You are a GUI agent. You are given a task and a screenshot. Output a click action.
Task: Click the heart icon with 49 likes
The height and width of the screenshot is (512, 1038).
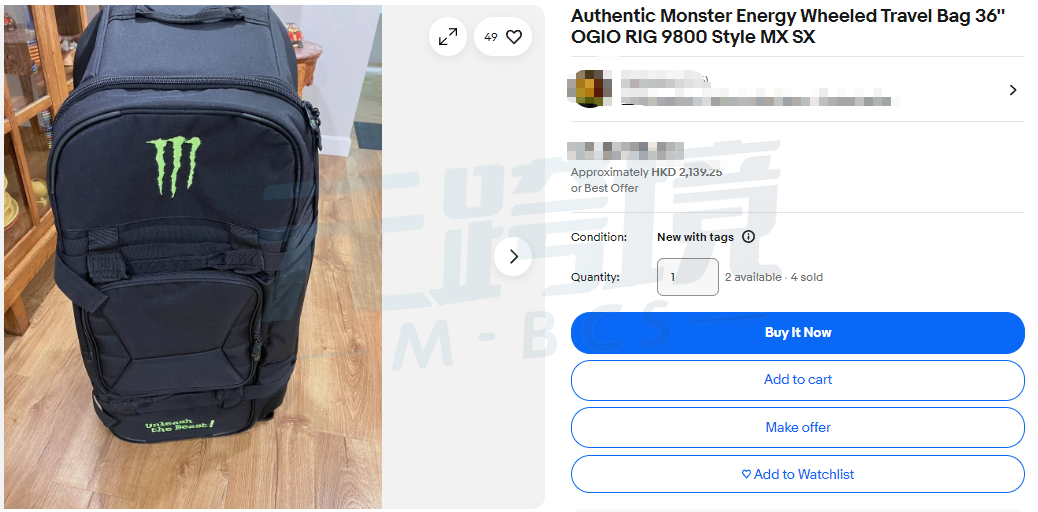(x=514, y=37)
